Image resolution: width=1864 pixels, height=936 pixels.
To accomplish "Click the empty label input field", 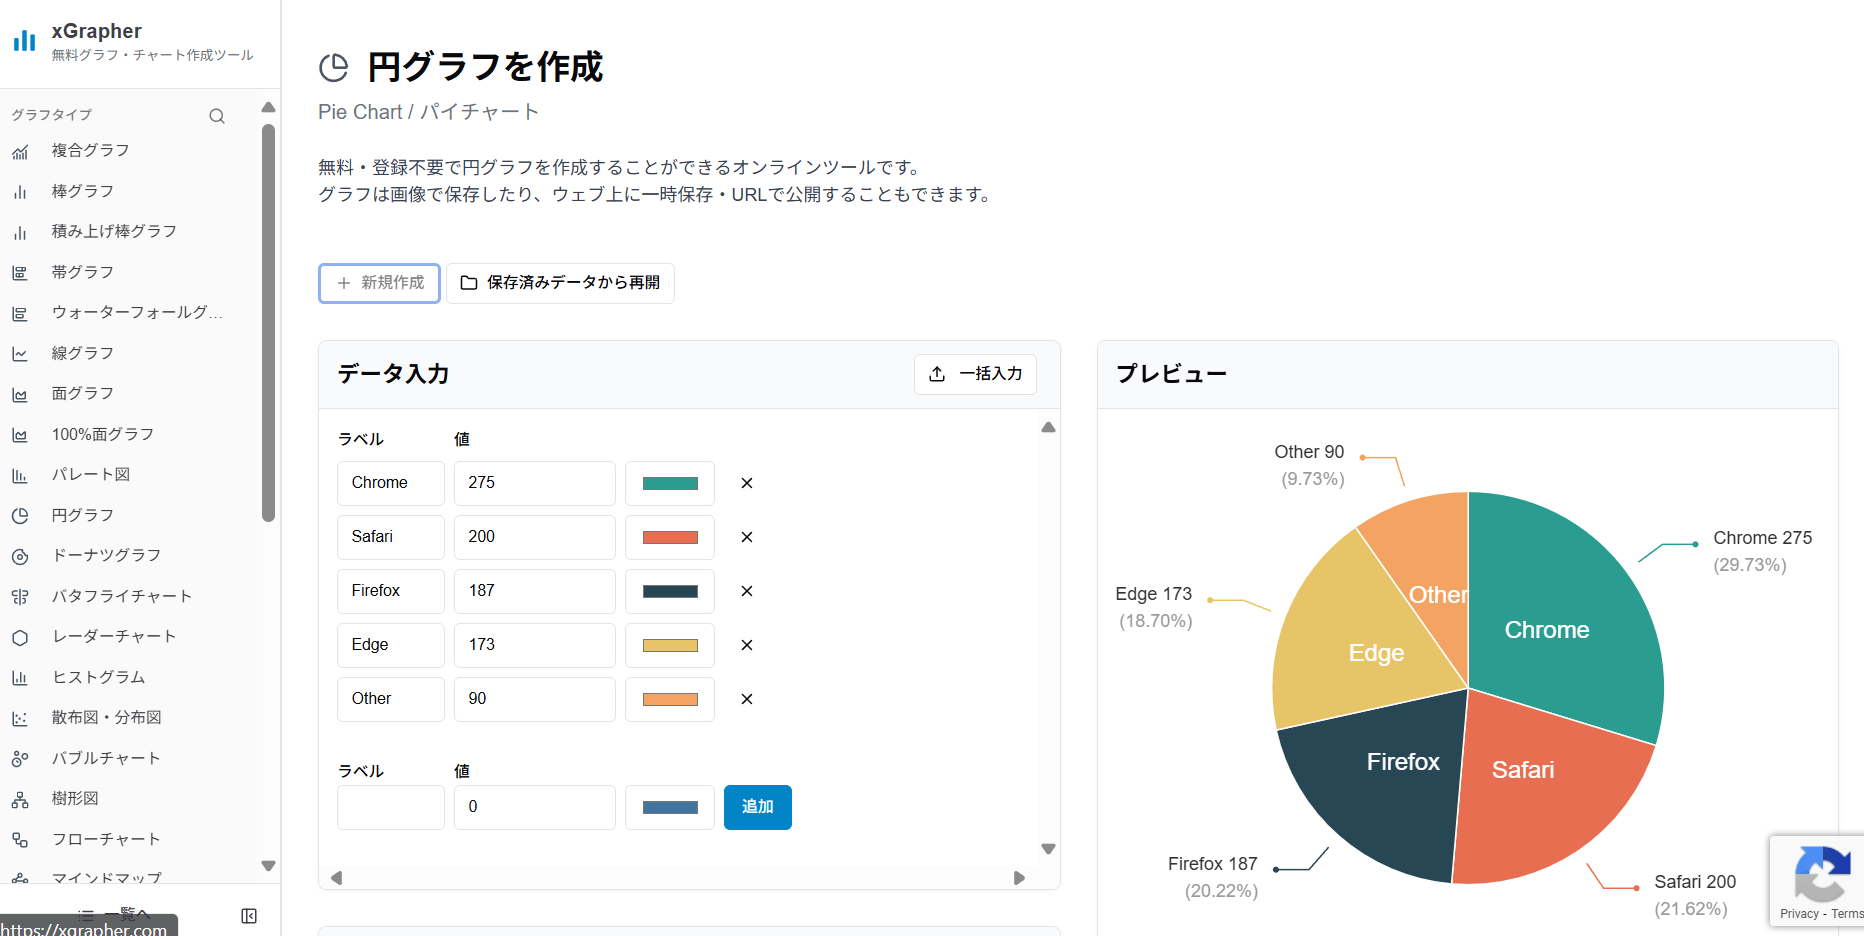I will click(x=390, y=807).
